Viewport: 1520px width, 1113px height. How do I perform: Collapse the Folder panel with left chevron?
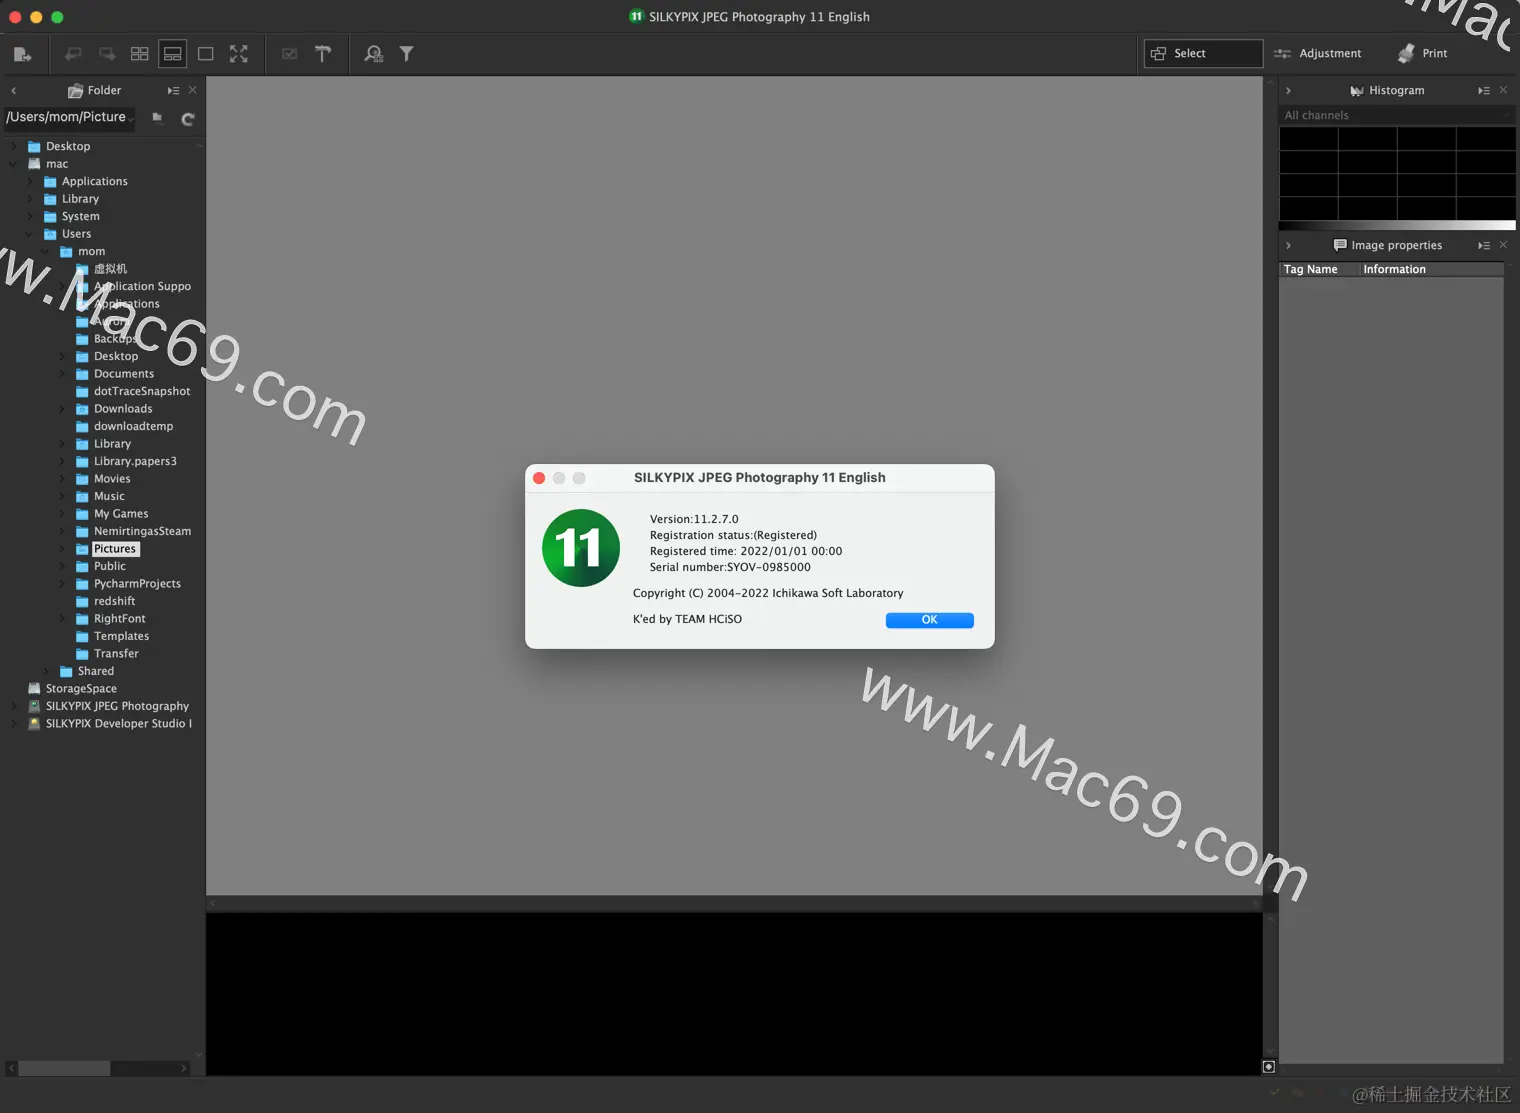click(x=14, y=91)
